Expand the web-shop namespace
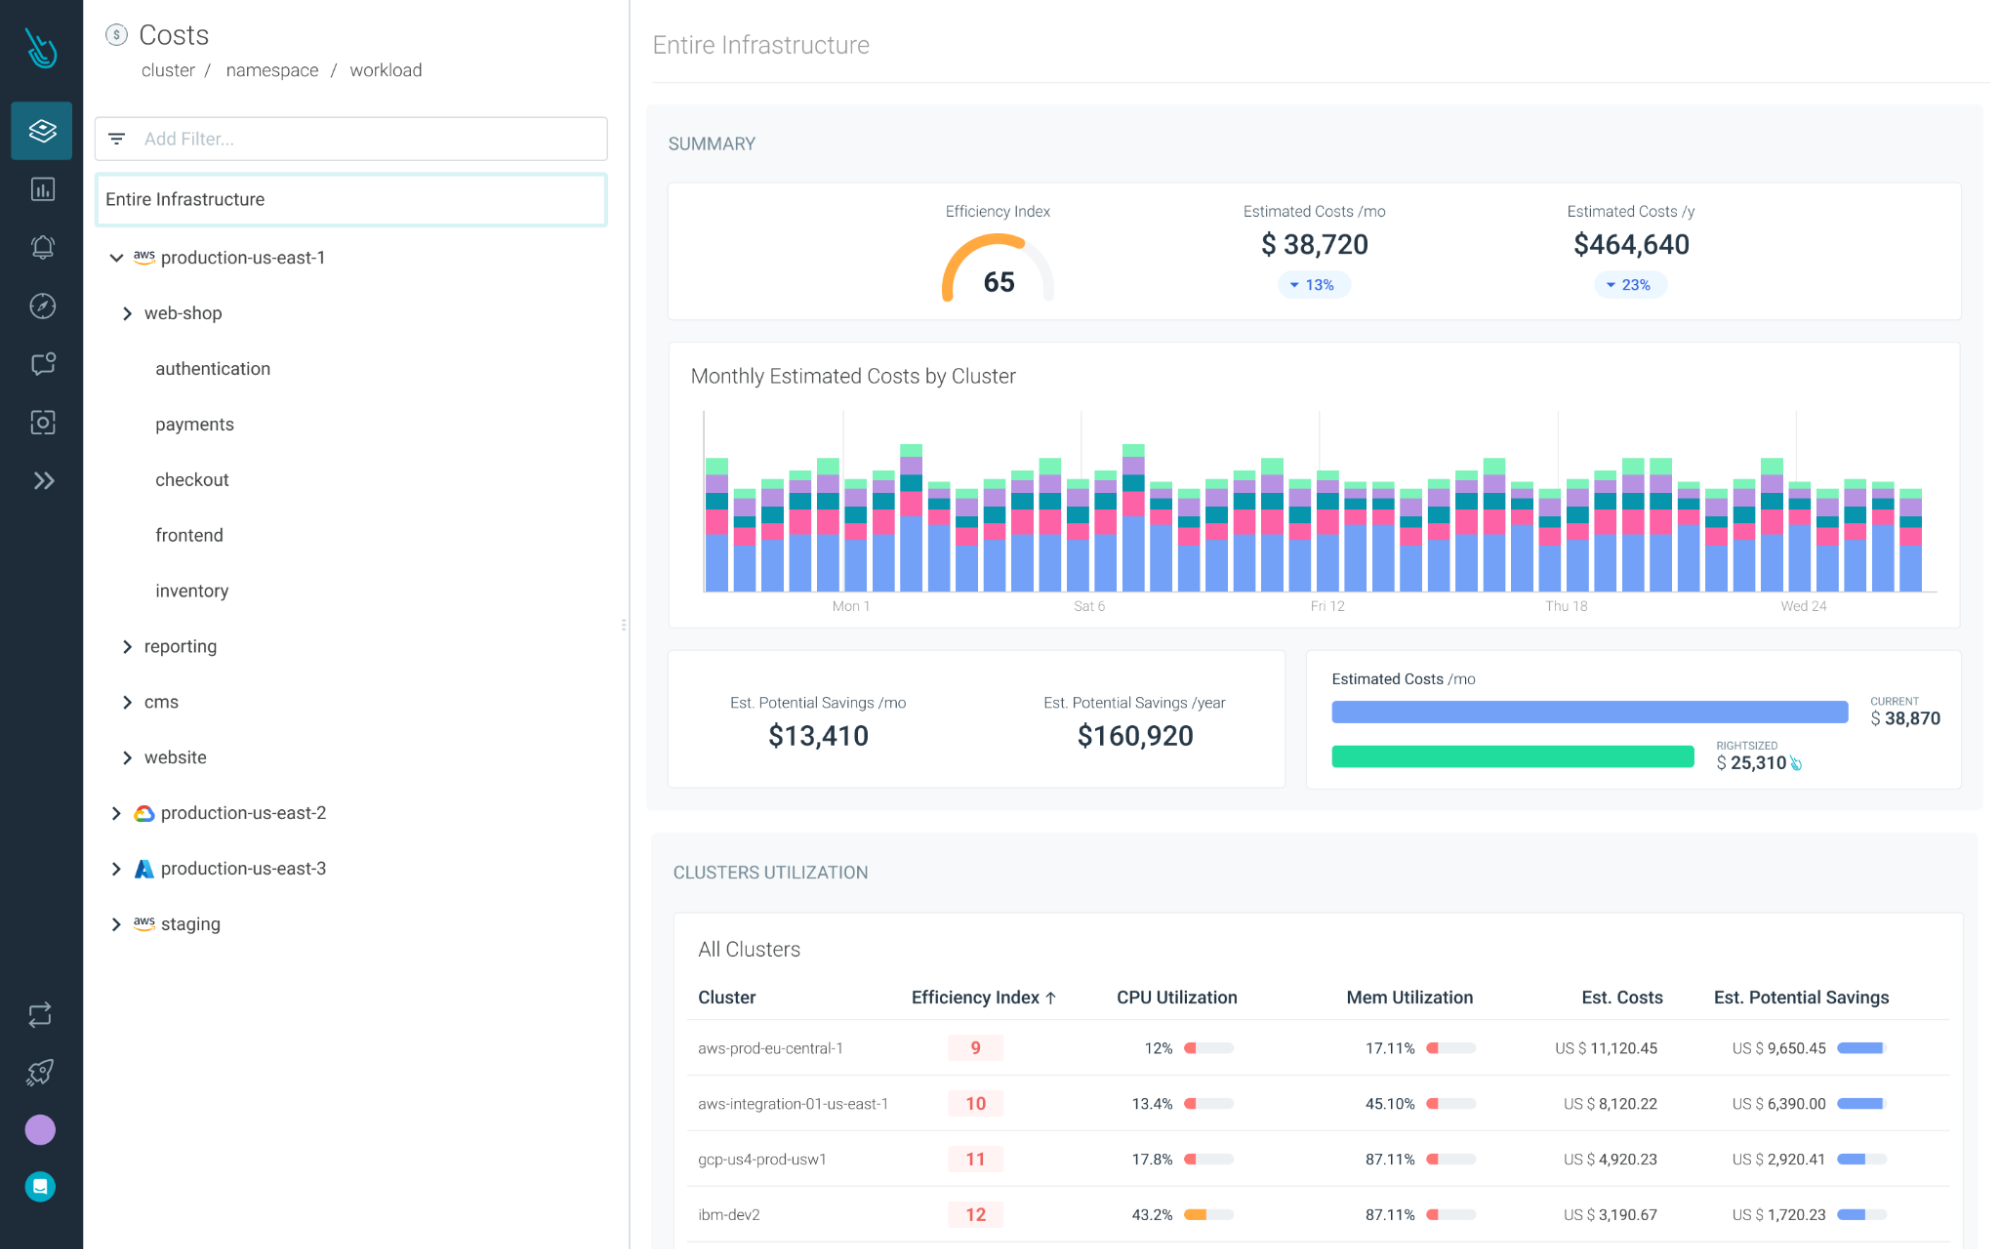The image size is (1999, 1250). (128, 313)
